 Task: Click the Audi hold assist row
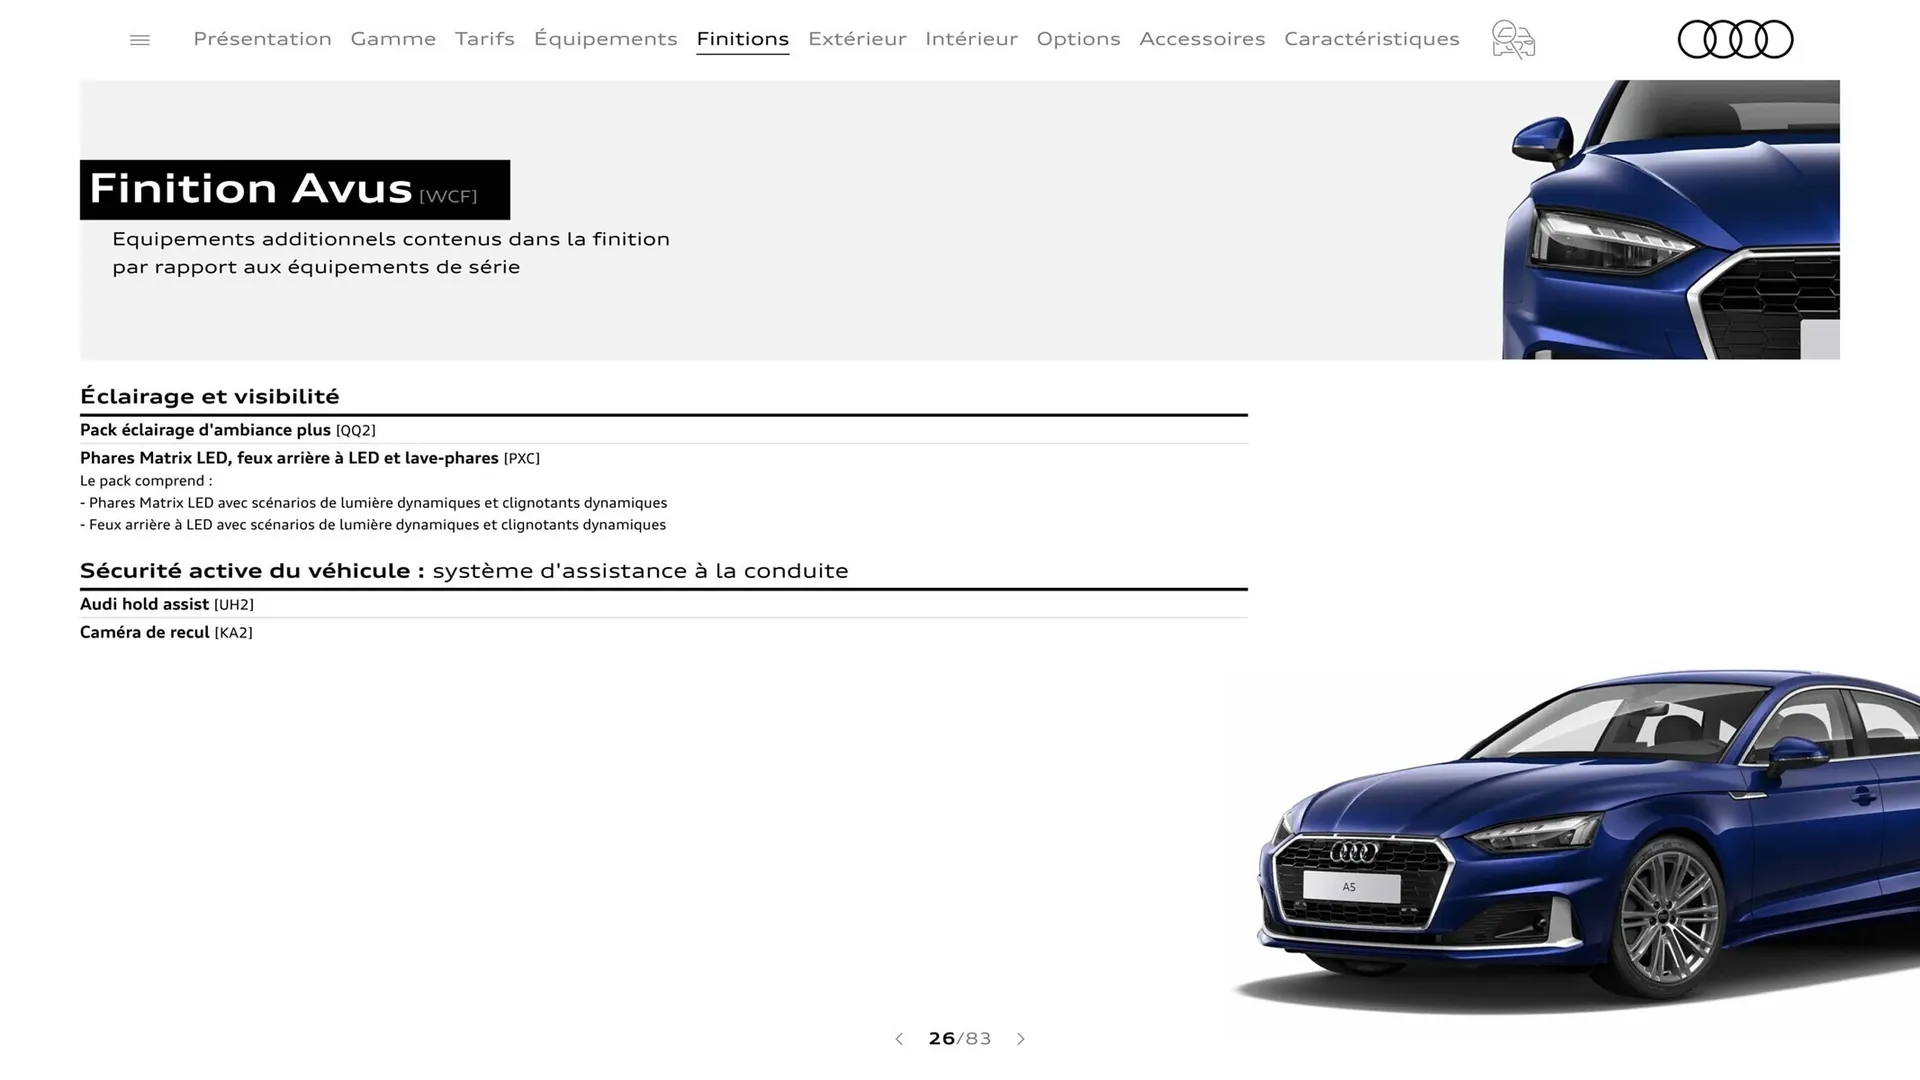(664, 604)
